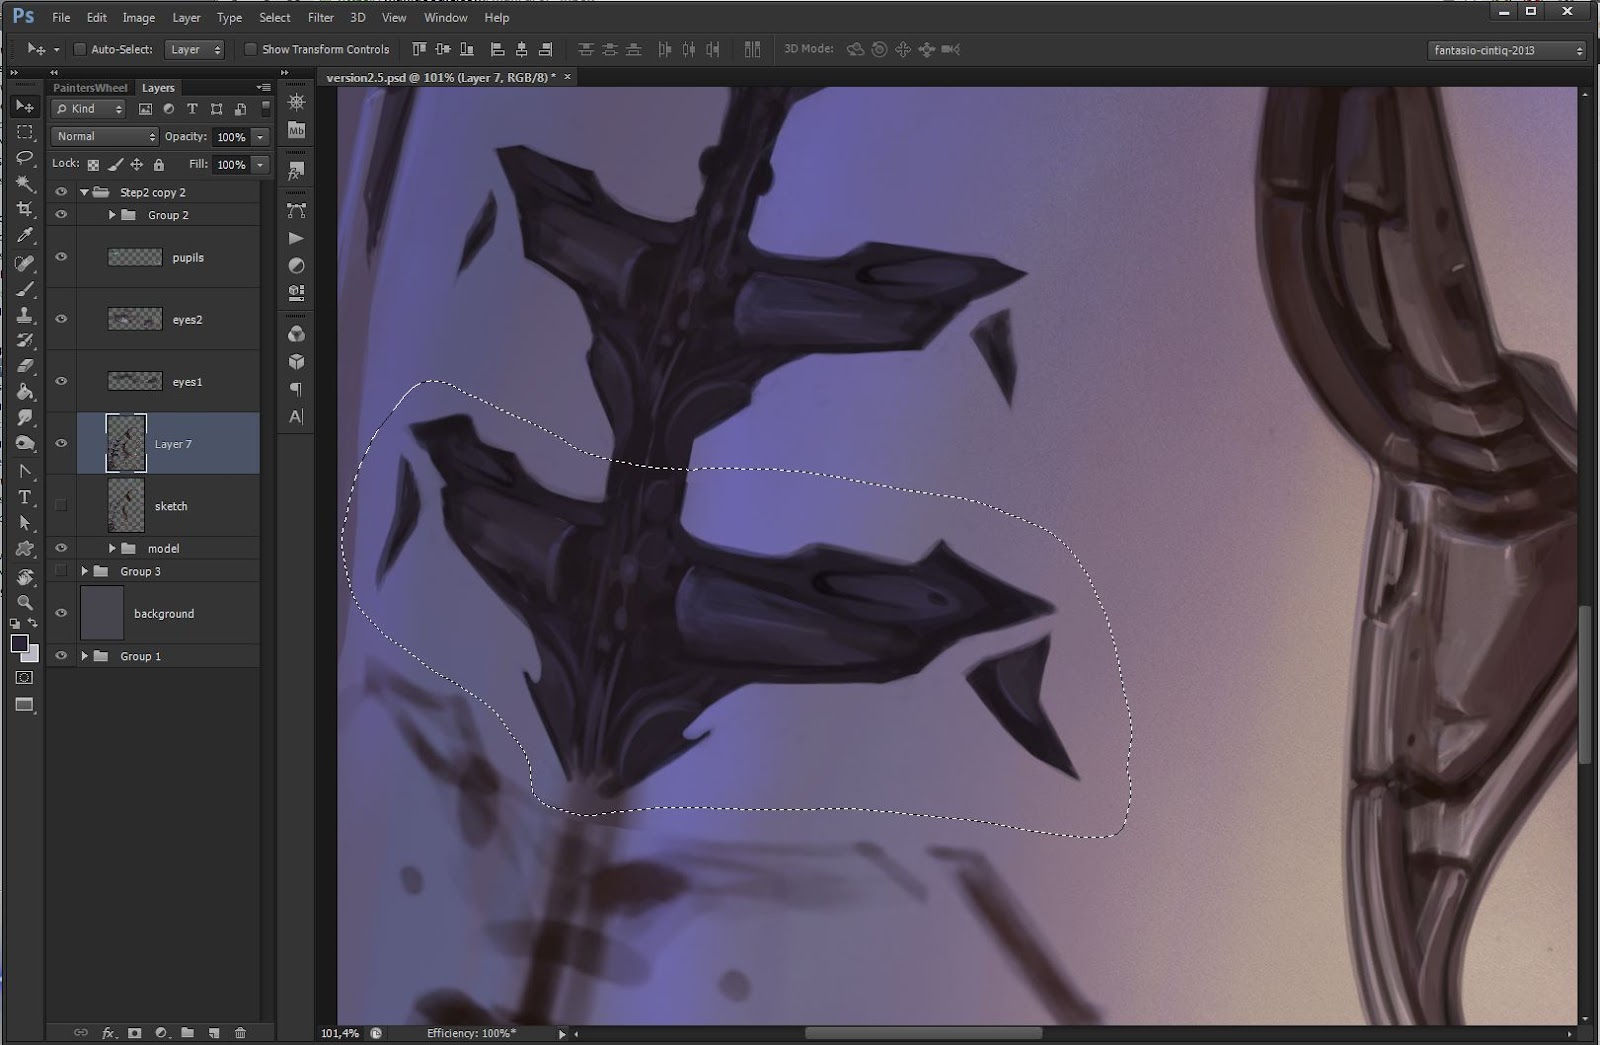Show the sketch layer
The width and height of the screenshot is (1600, 1045).
point(61,505)
